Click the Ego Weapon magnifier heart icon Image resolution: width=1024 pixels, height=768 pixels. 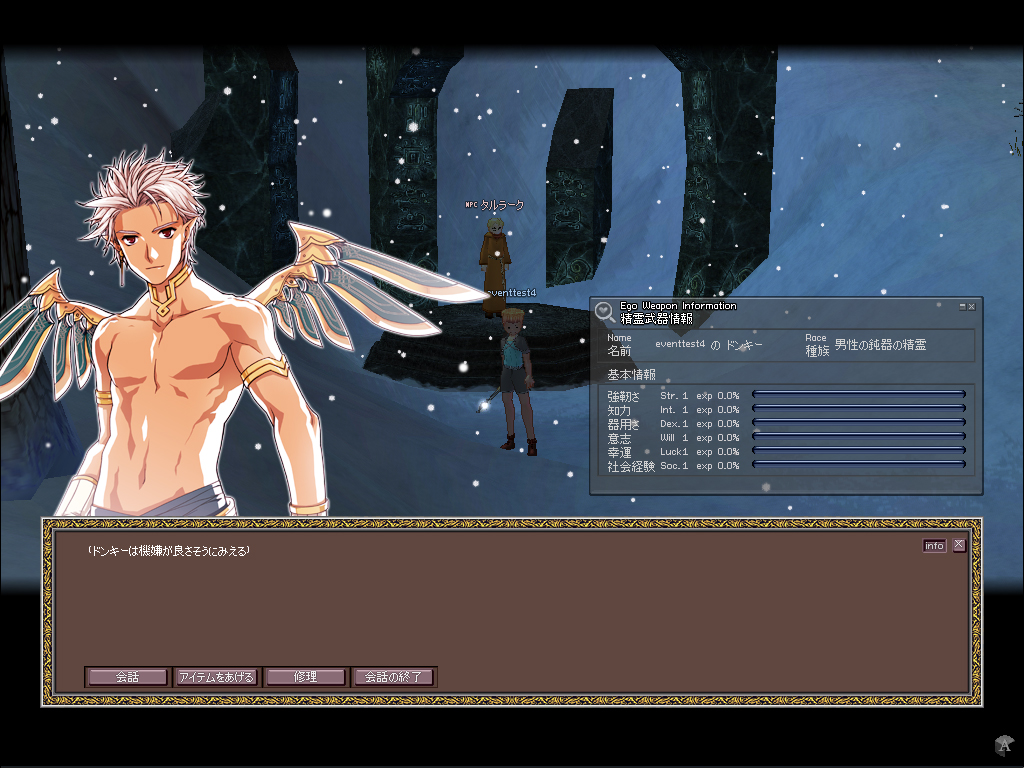[x=605, y=312]
